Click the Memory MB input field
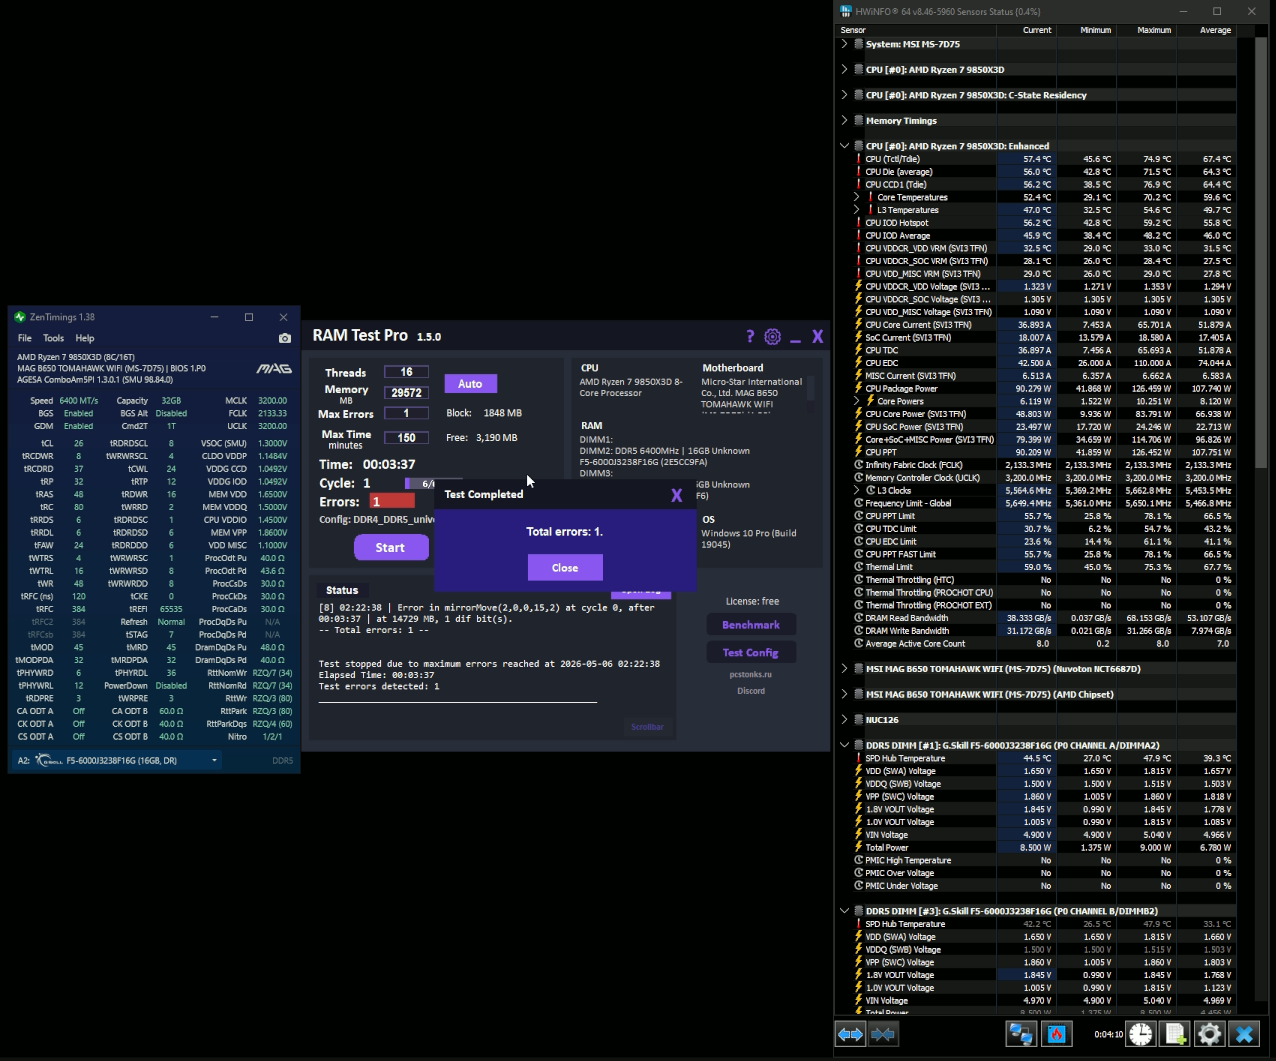Image resolution: width=1276 pixels, height=1061 pixels. pos(406,393)
